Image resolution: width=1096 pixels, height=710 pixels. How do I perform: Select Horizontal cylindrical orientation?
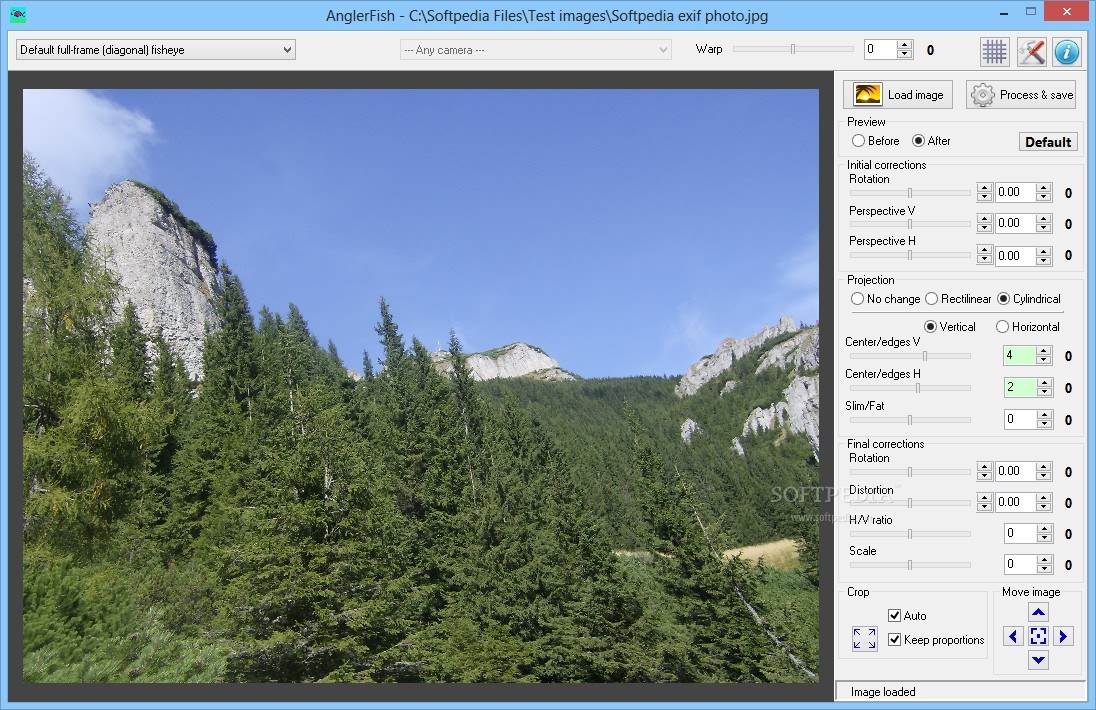coord(1028,326)
